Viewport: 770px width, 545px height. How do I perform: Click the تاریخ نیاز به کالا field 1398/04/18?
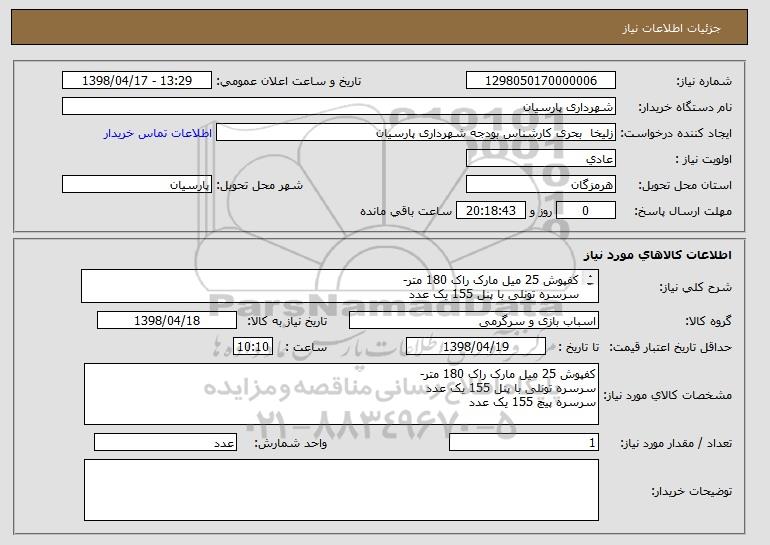(167, 321)
